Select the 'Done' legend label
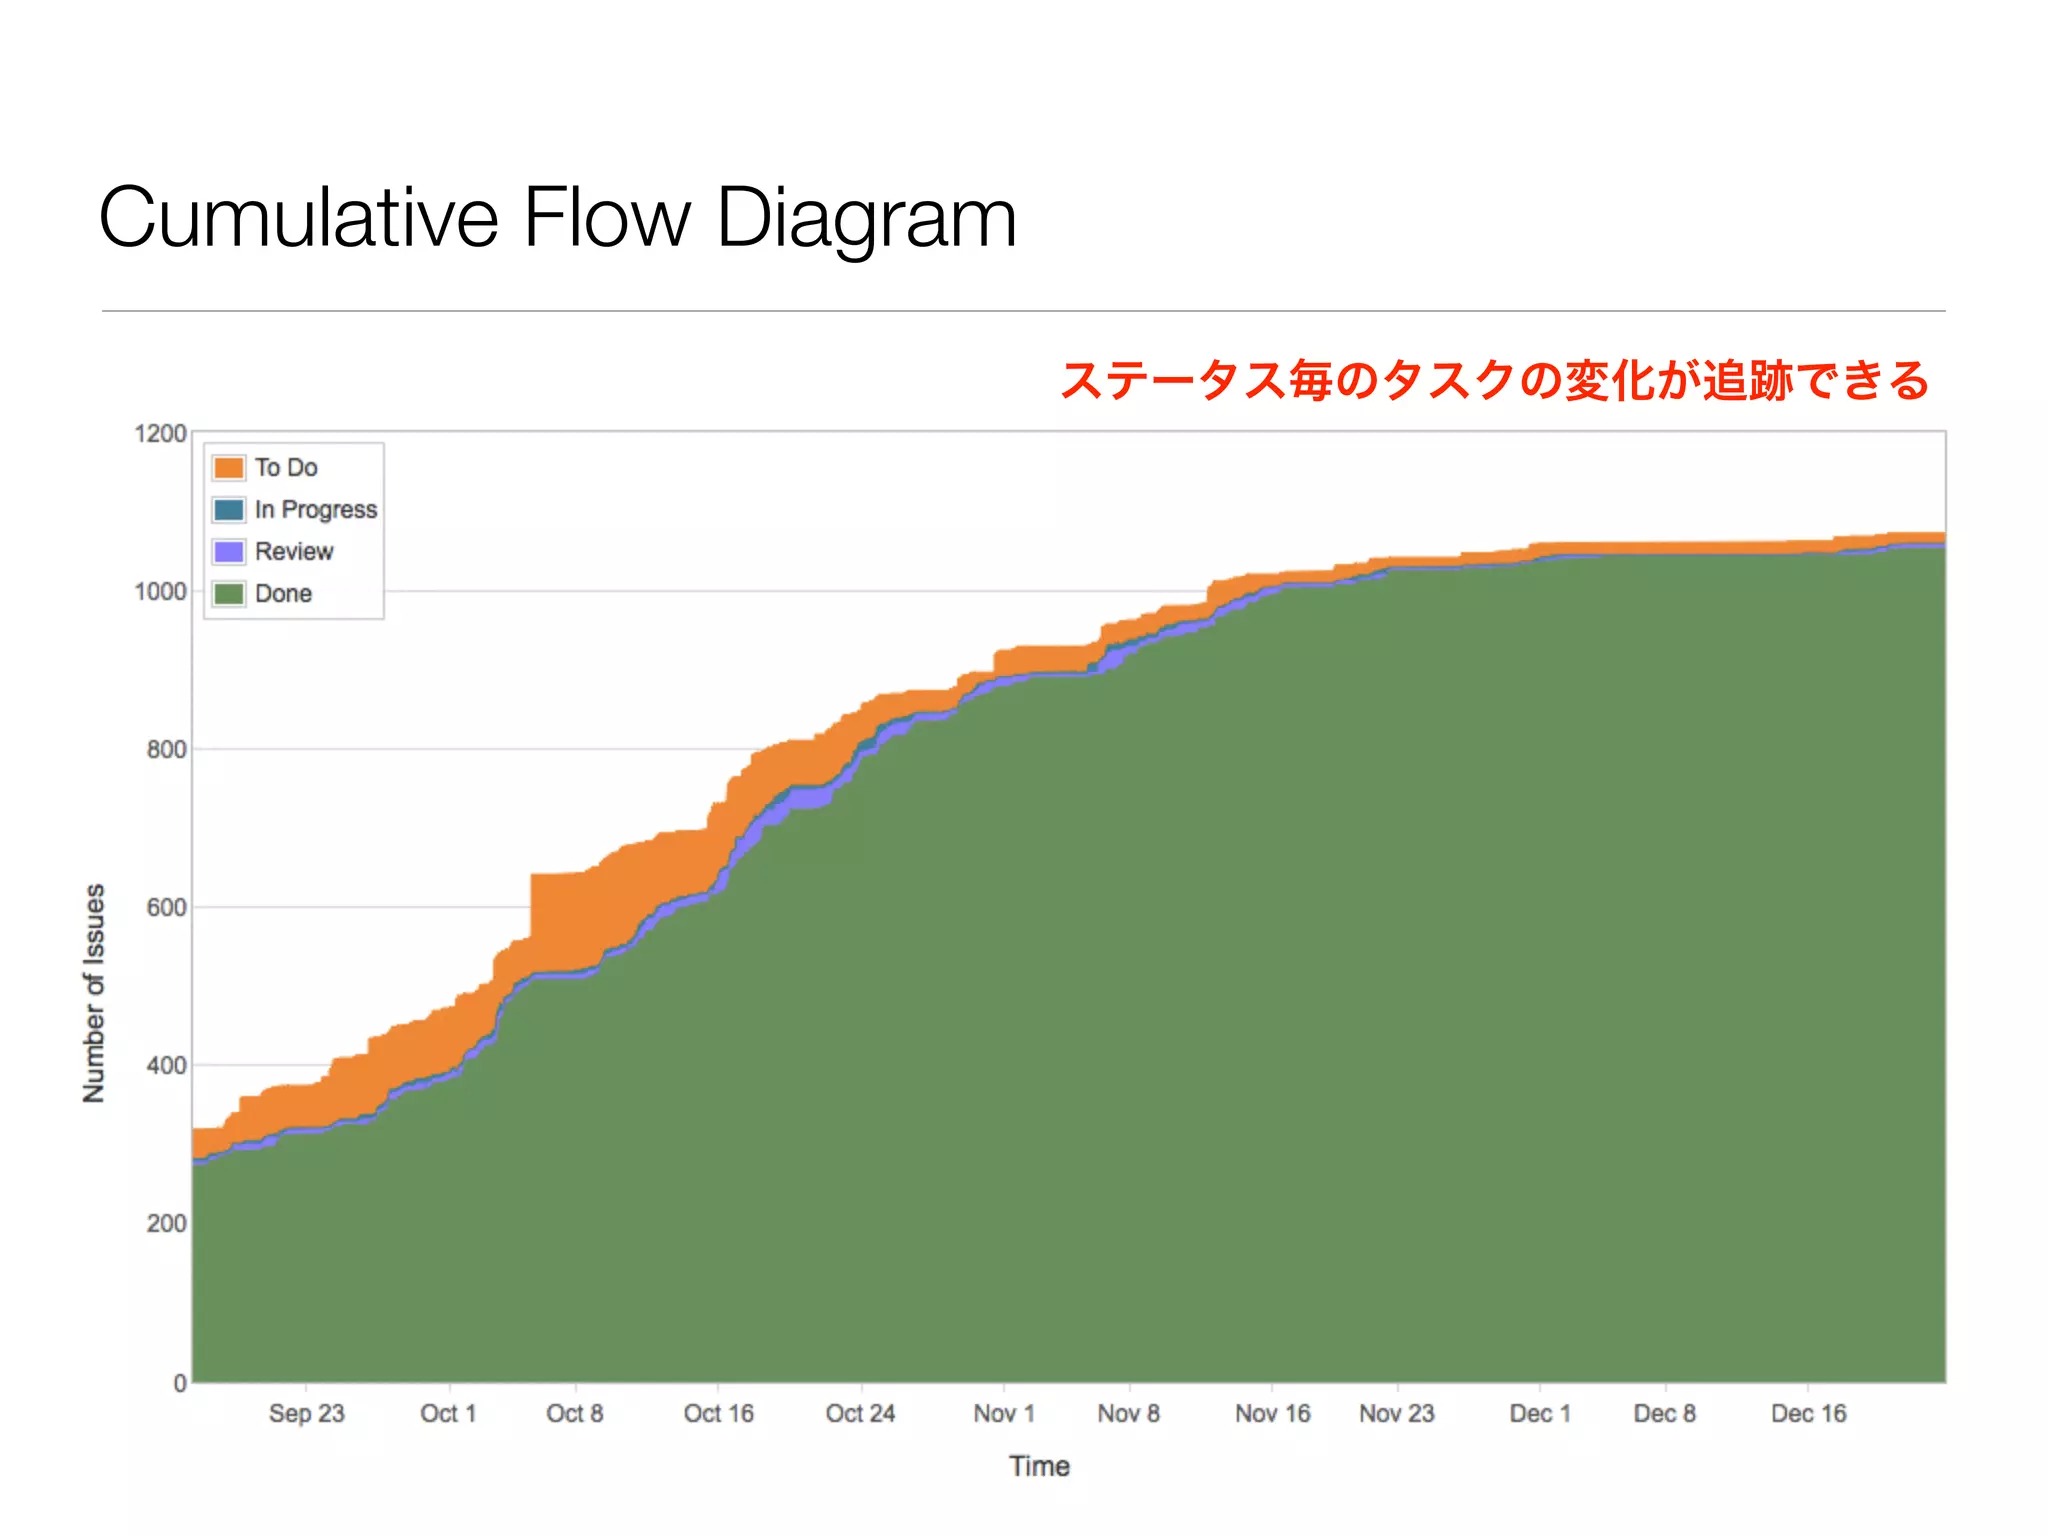 coord(284,594)
